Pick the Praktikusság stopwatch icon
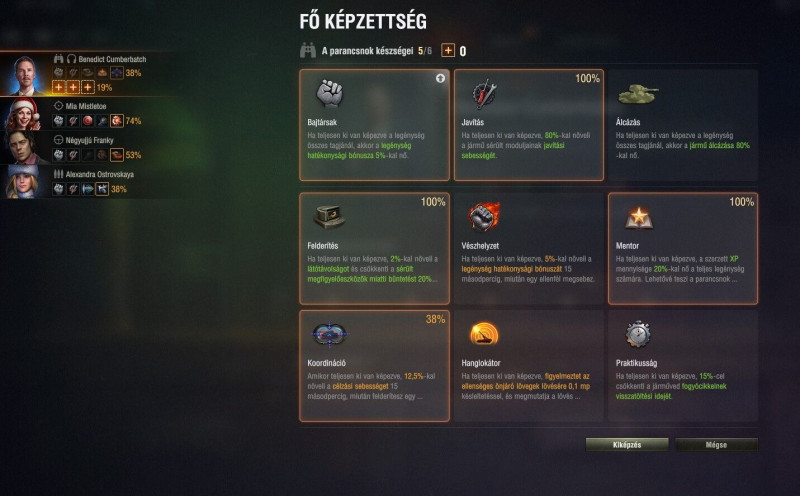Viewport: 800px width, 496px height. click(638, 334)
